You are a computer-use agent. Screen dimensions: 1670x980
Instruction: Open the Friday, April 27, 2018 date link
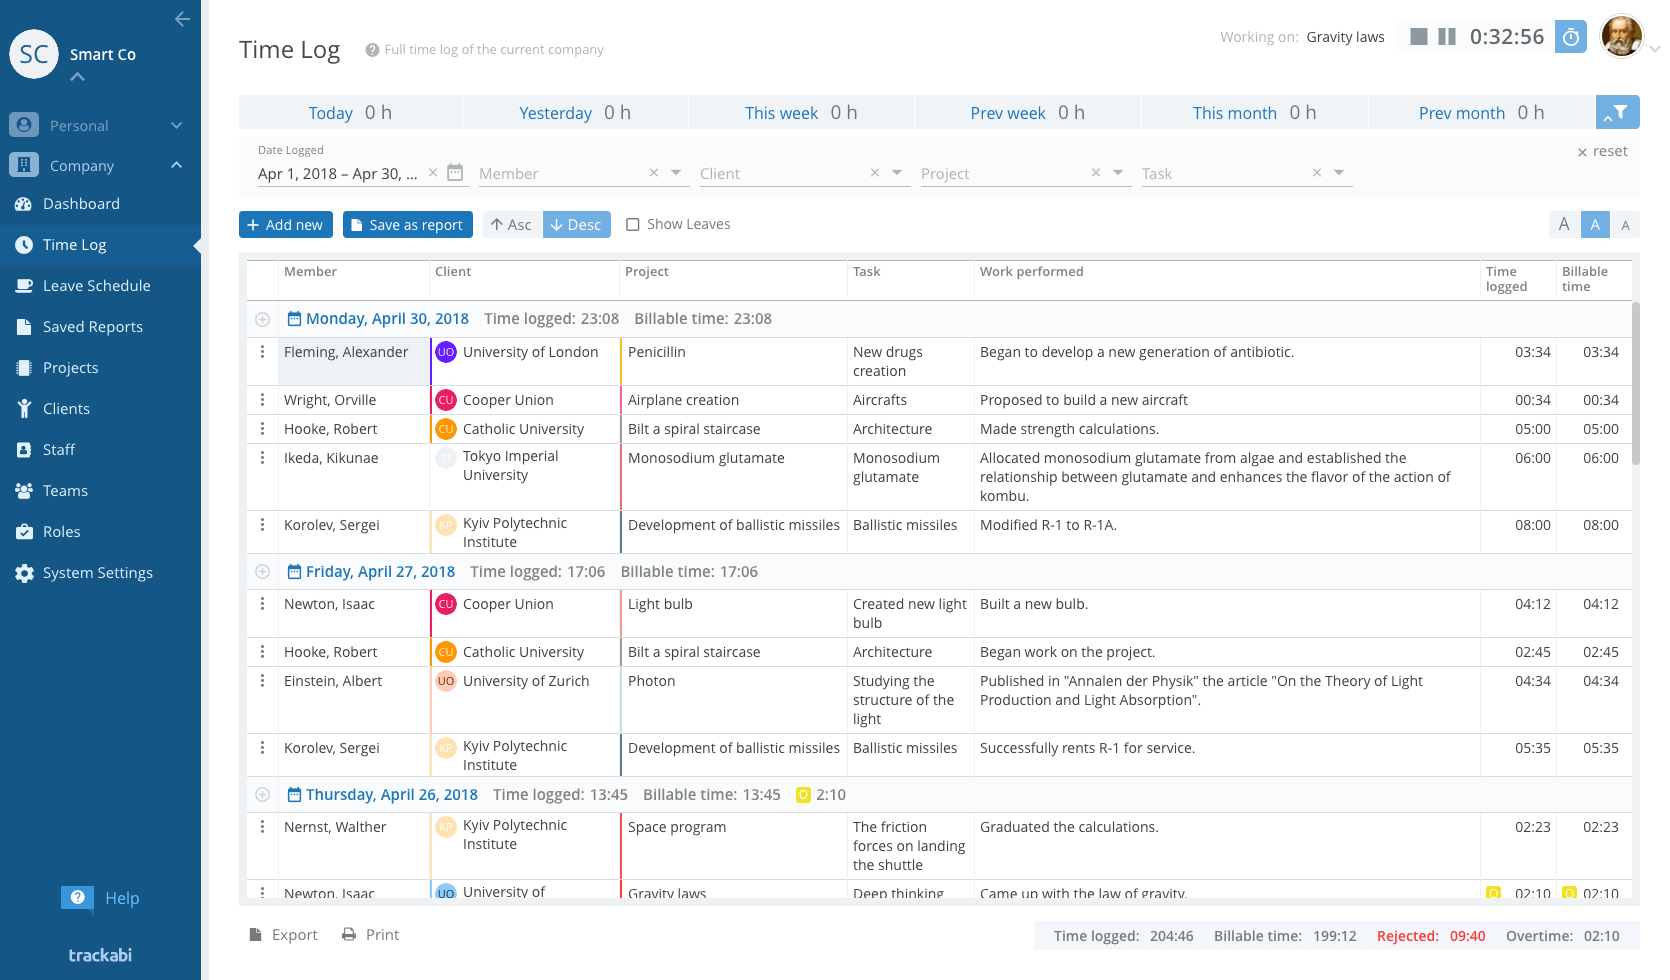pyautogui.click(x=380, y=572)
